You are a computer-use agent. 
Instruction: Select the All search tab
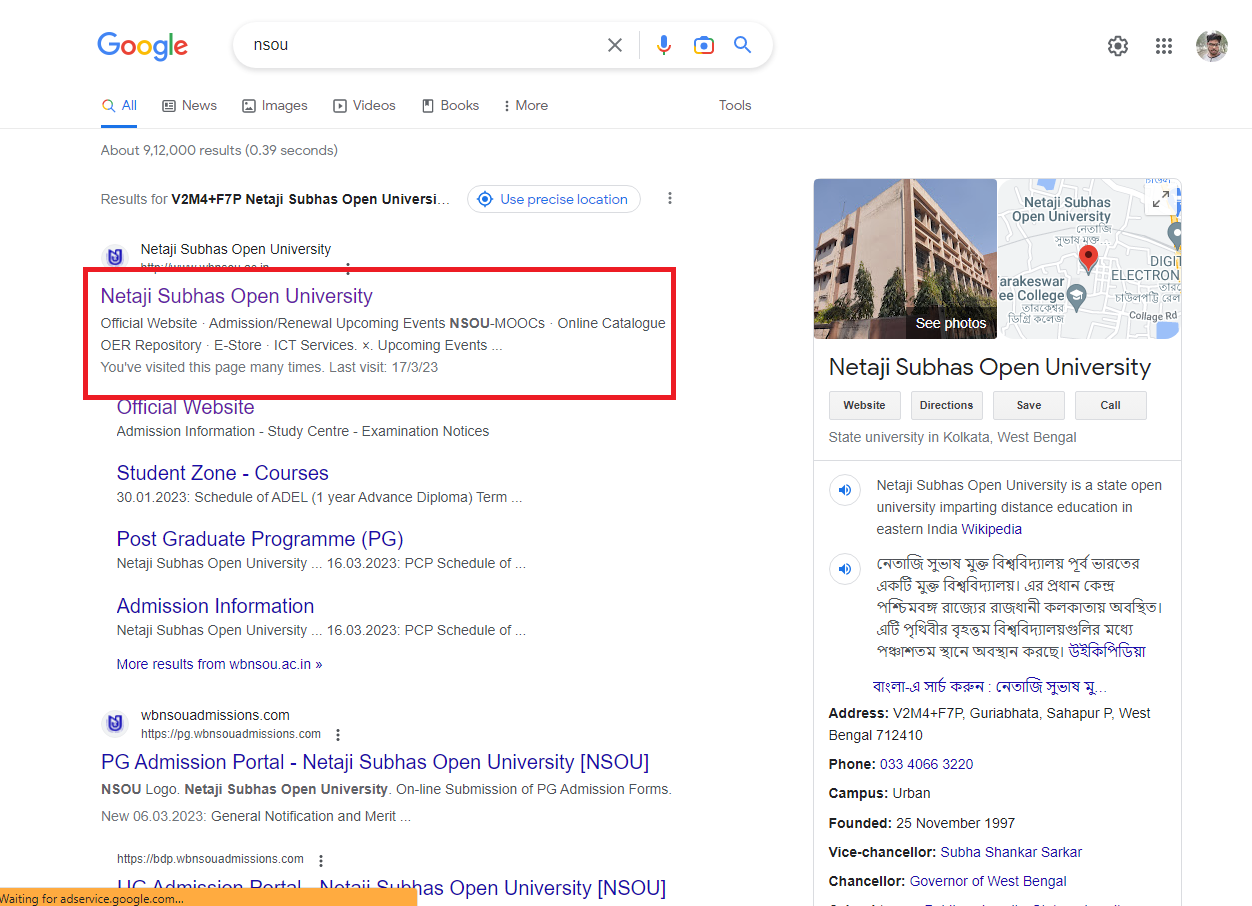(119, 105)
